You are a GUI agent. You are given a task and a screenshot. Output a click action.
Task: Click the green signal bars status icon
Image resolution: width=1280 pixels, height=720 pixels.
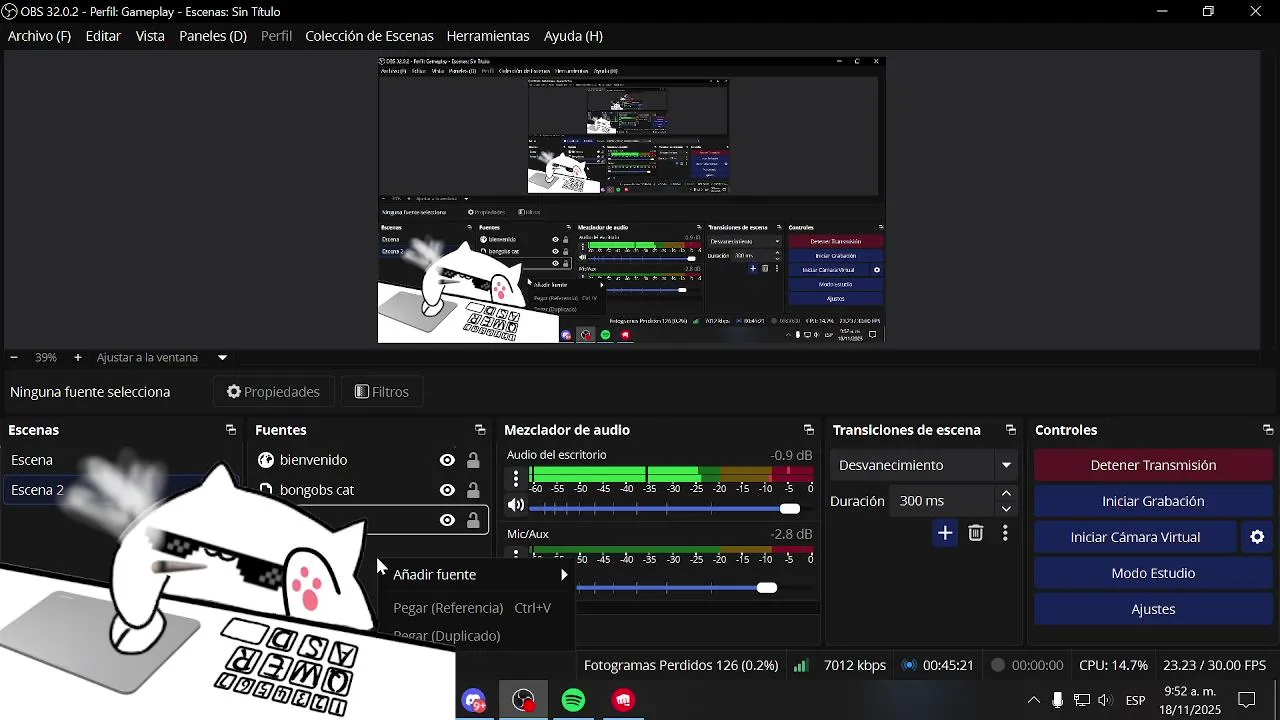click(x=801, y=665)
